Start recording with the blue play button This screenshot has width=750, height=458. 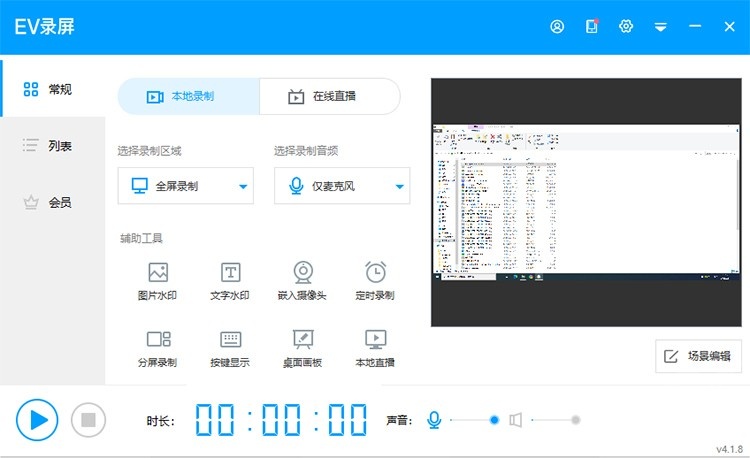37,420
